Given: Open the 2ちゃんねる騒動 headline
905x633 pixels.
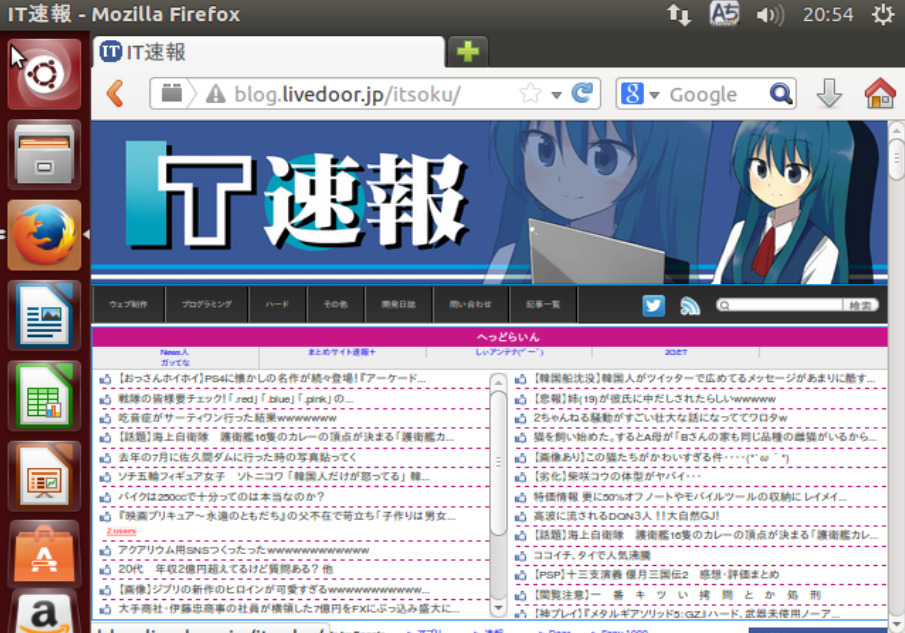Looking at the screenshot, I should [x=660, y=418].
